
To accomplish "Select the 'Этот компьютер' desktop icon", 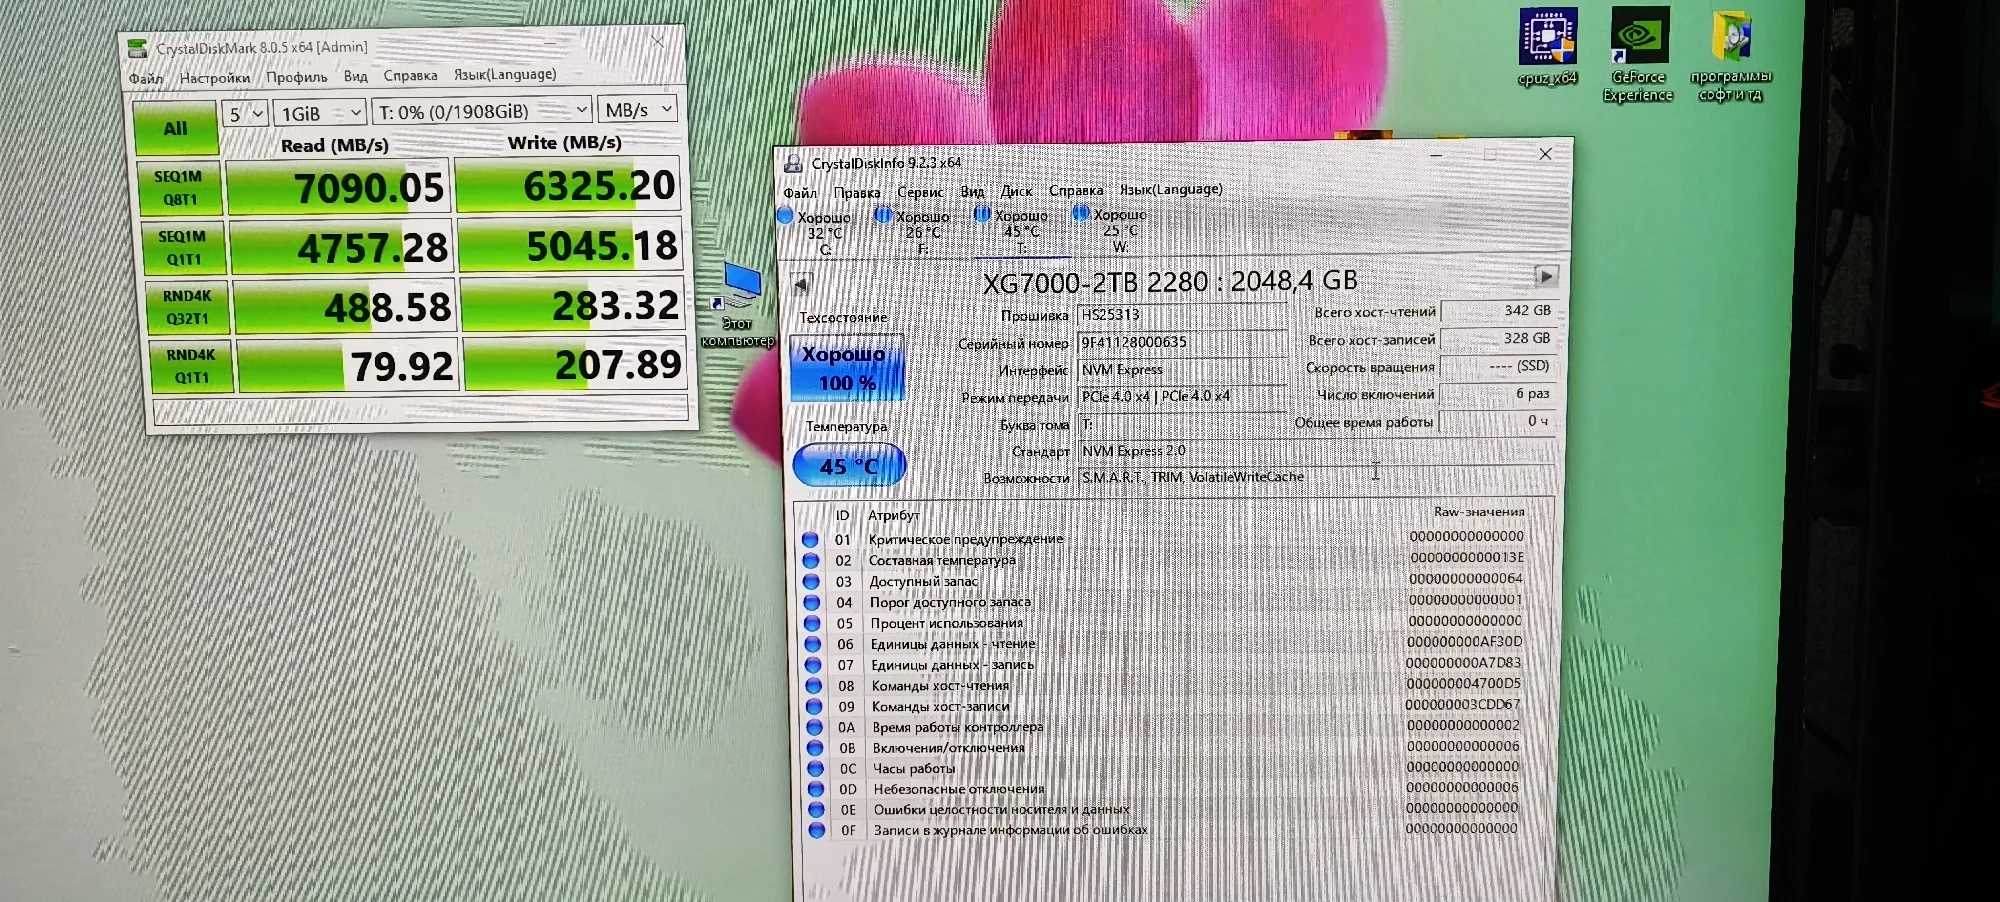I will [739, 305].
